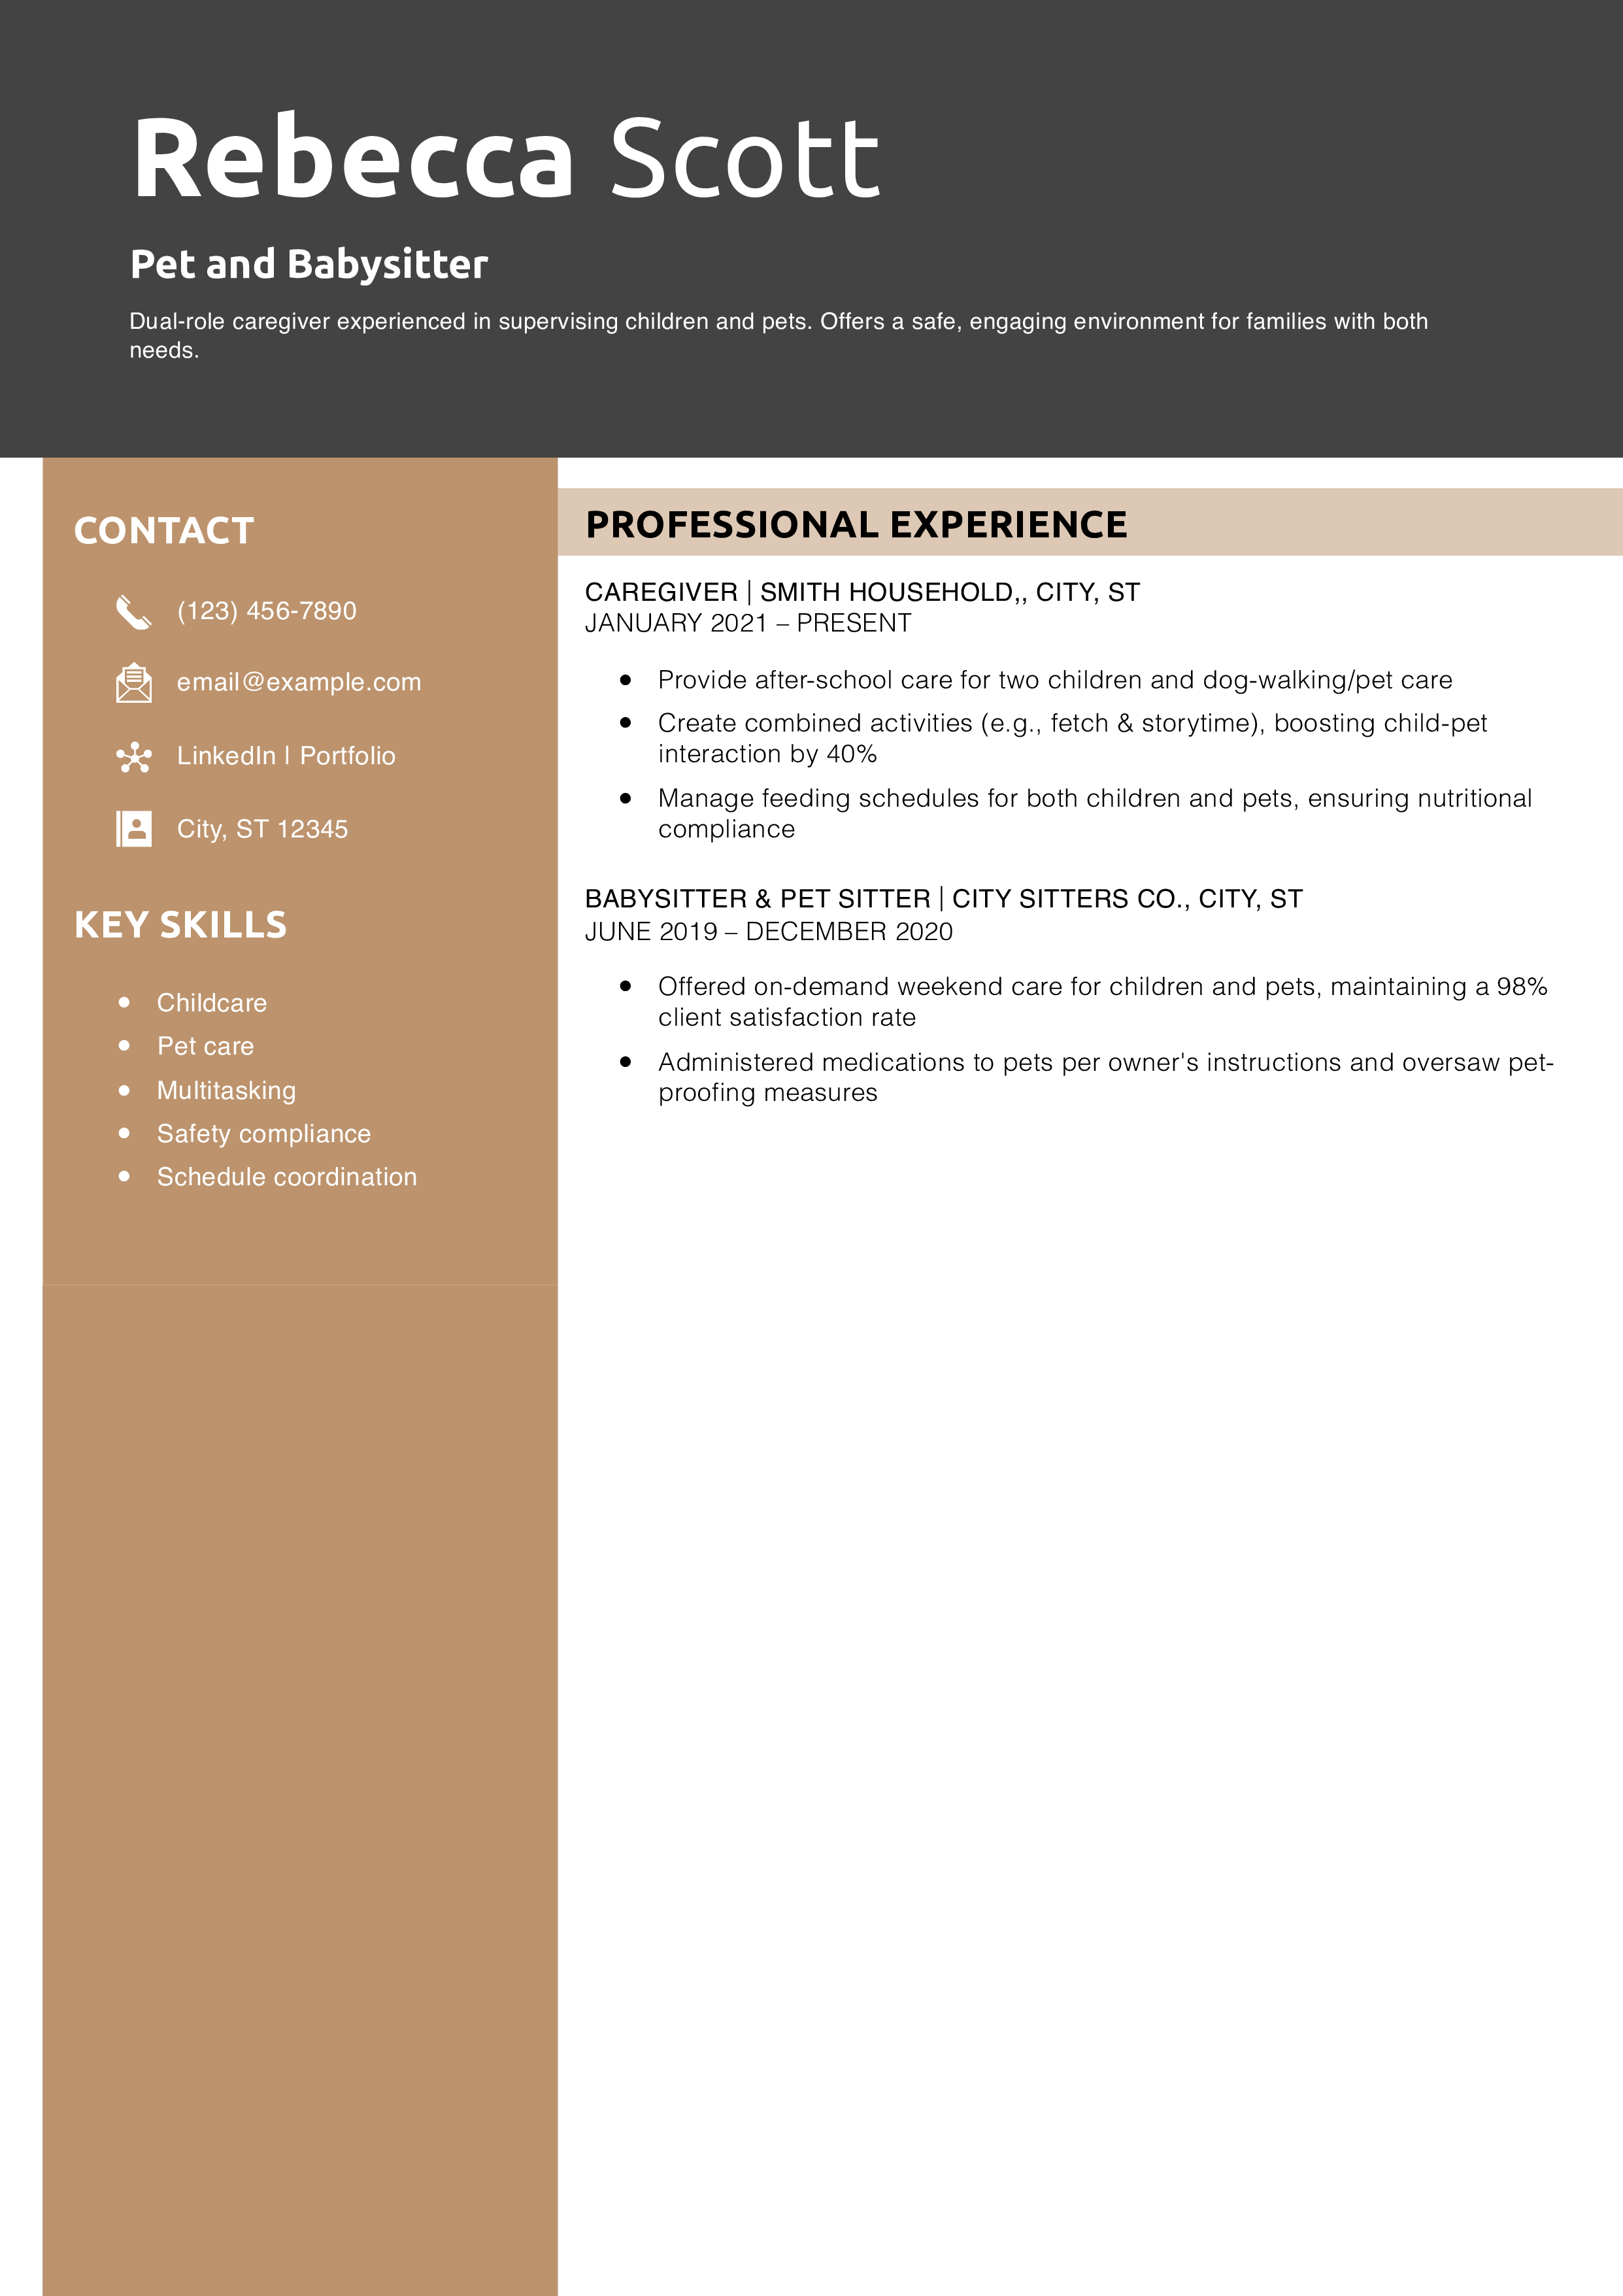
Task: Select the Safety compliance skill
Action: [x=264, y=1133]
